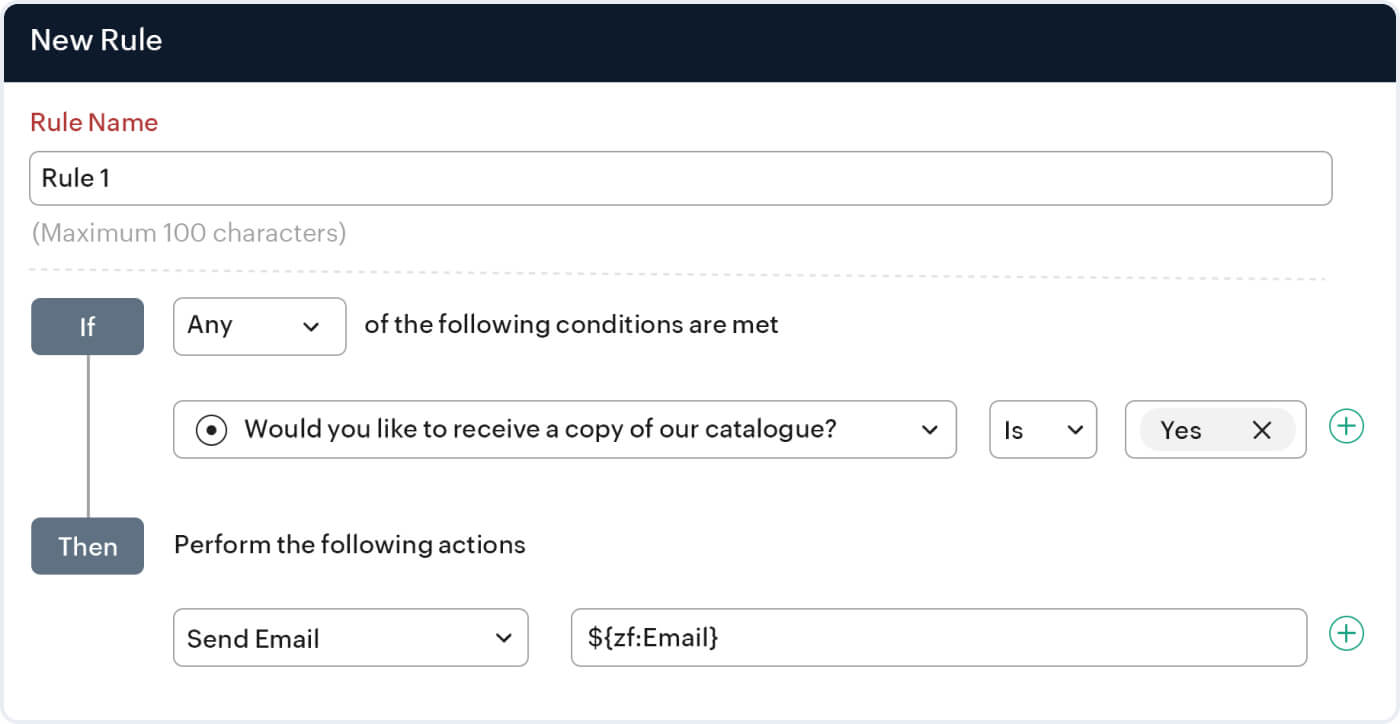Select the Yes value chip
This screenshot has width=1400, height=724.
point(1183,430)
